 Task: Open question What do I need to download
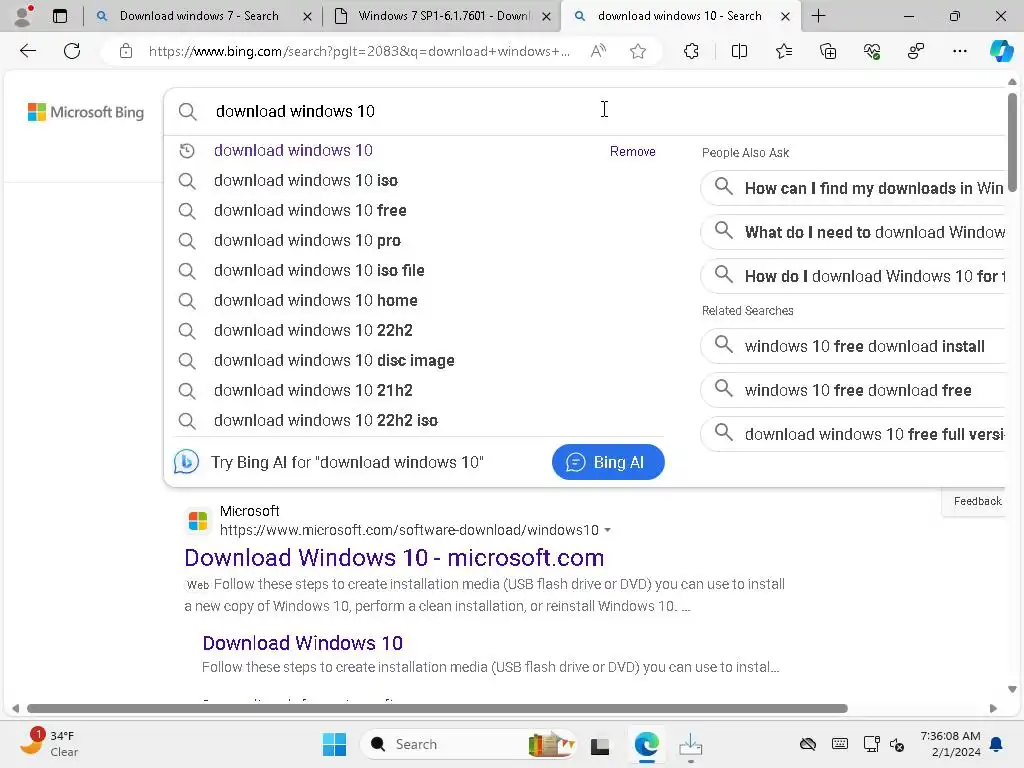coord(853,232)
